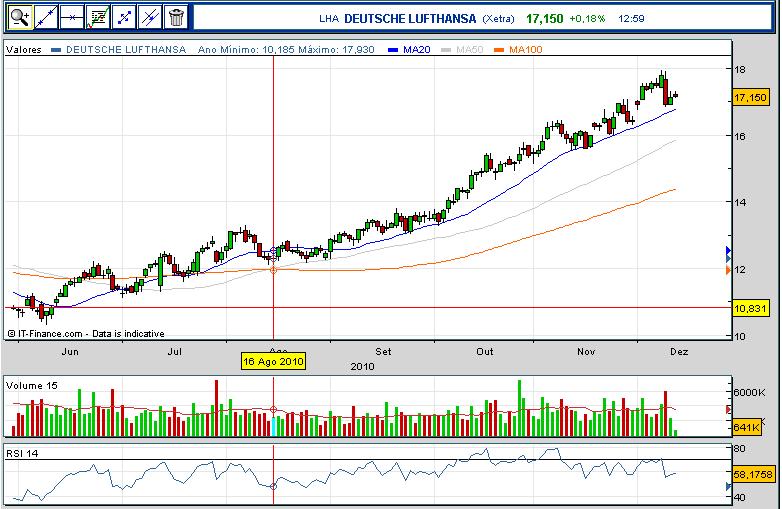The image size is (782, 509).
Task: Select the parallel line drawing tool
Action: pos(150,17)
